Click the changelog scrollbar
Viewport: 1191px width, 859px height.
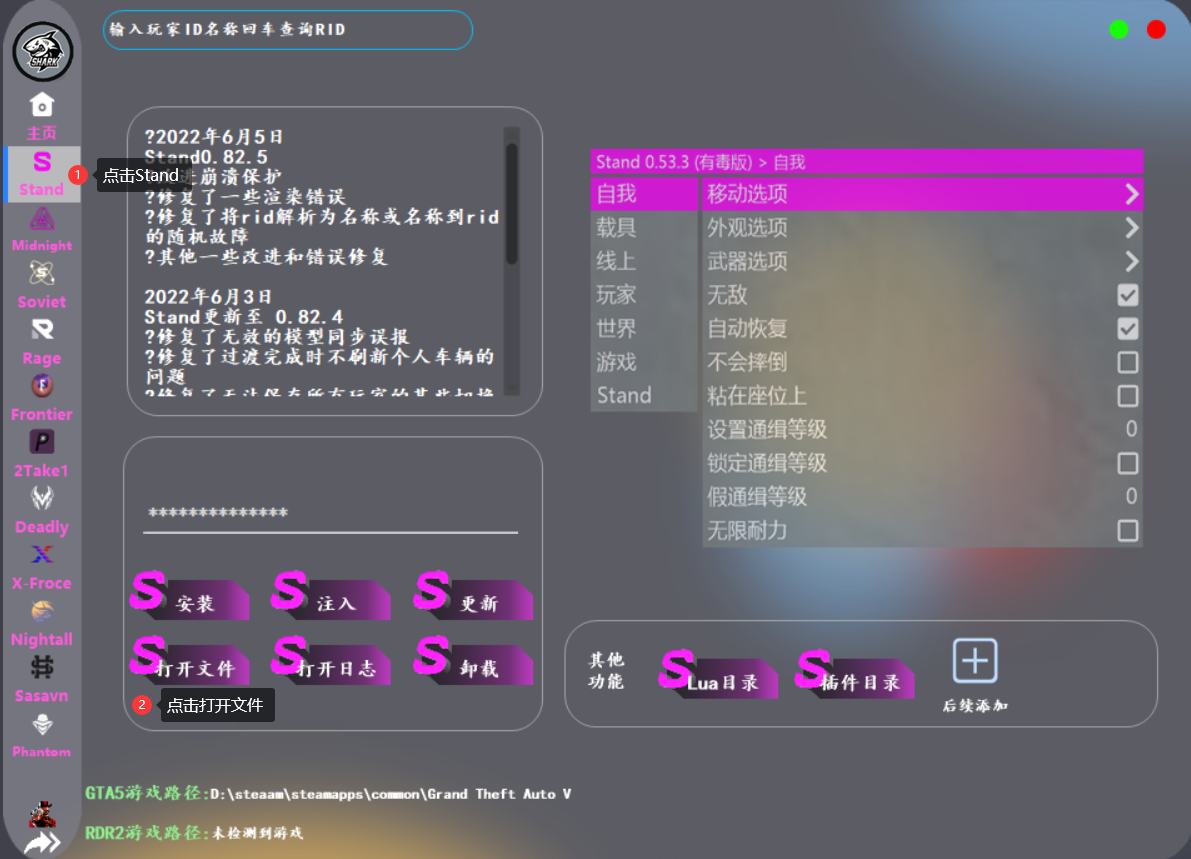point(511,205)
